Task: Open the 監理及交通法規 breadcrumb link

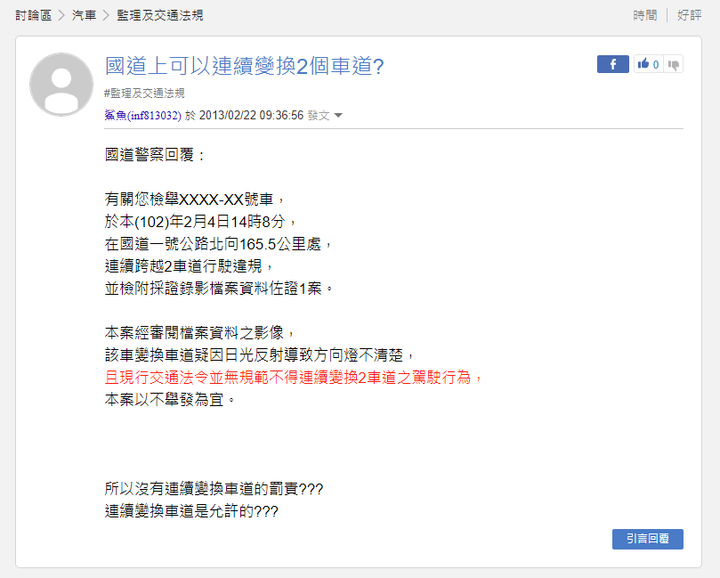Action: (x=160, y=15)
